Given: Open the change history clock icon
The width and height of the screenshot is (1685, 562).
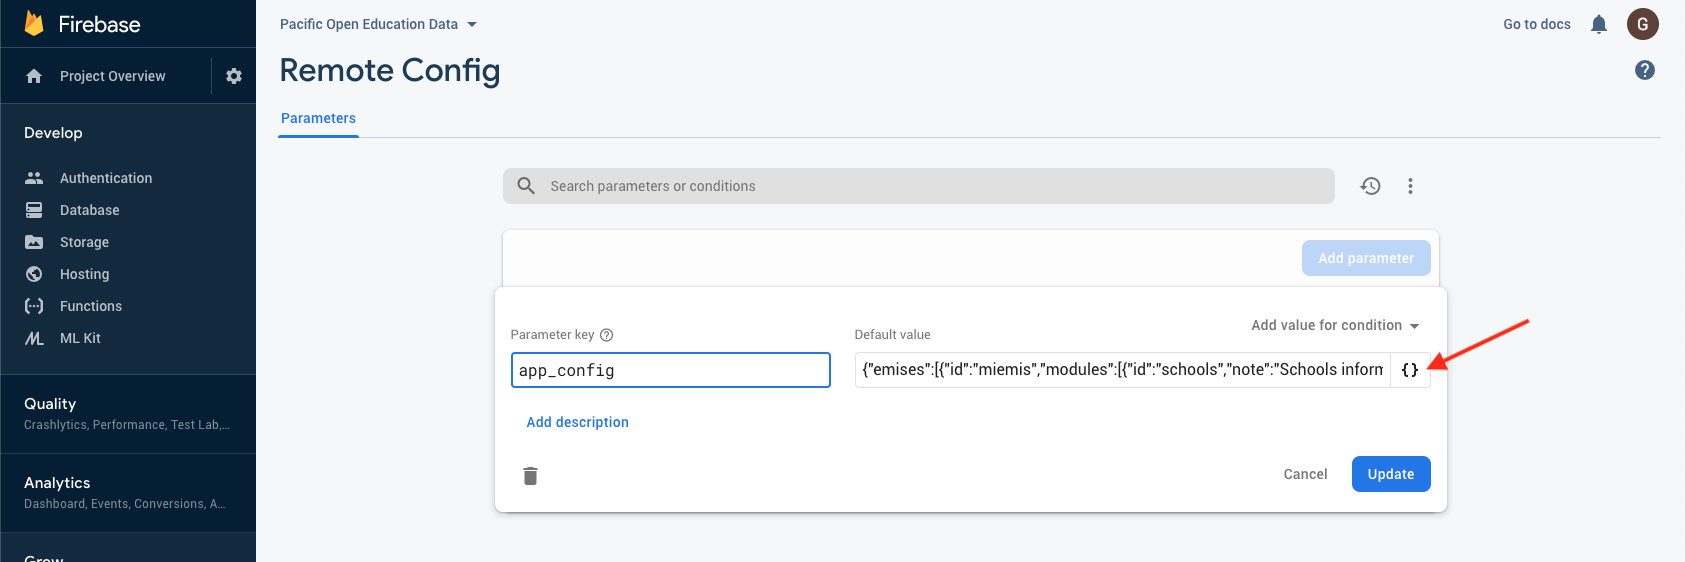Looking at the screenshot, I should pos(1370,186).
